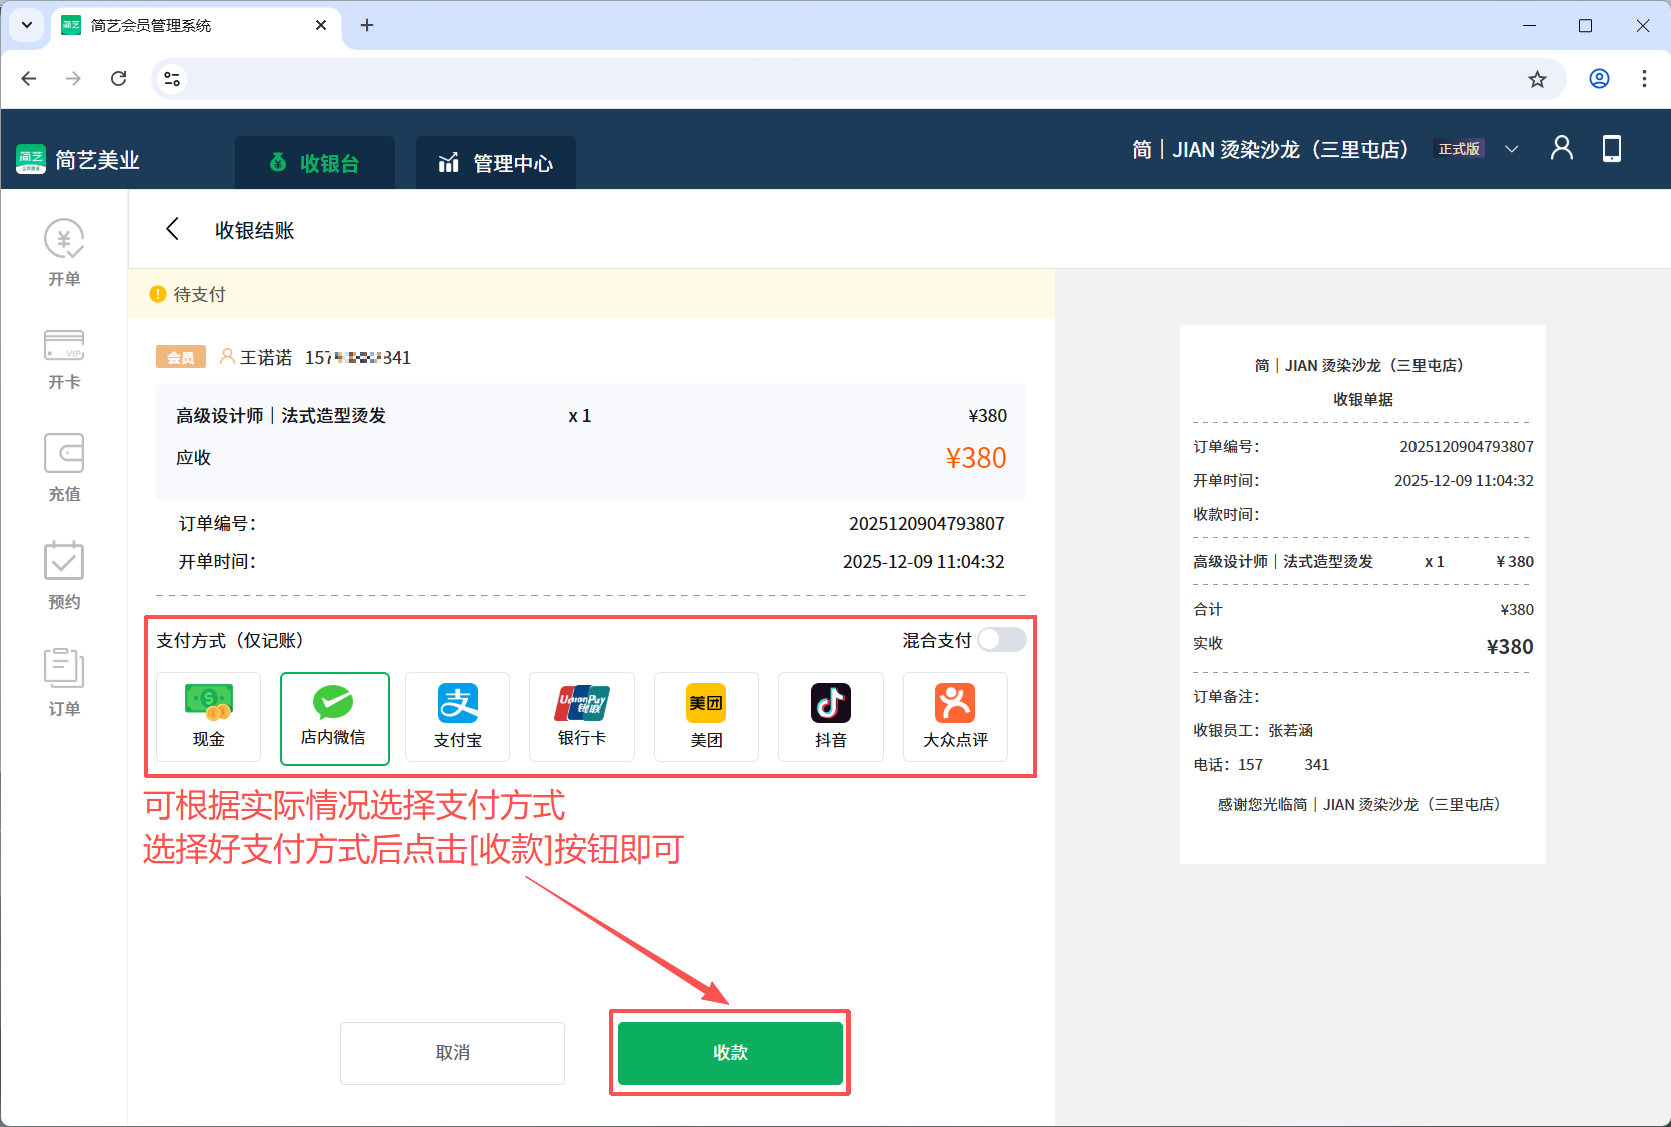Screen dimensions: 1671x1127
Task: Deselect the 店内微信 payment option
Action: [x=334, y=716]
